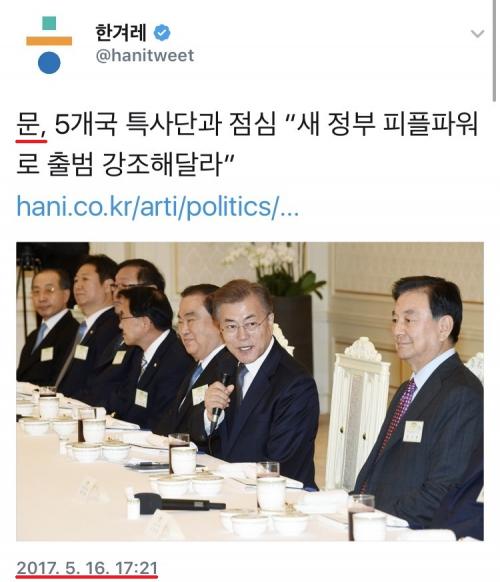The image size is (500, 582).
Task: Visit the @hanitweet handle
Action: [145, 56]
